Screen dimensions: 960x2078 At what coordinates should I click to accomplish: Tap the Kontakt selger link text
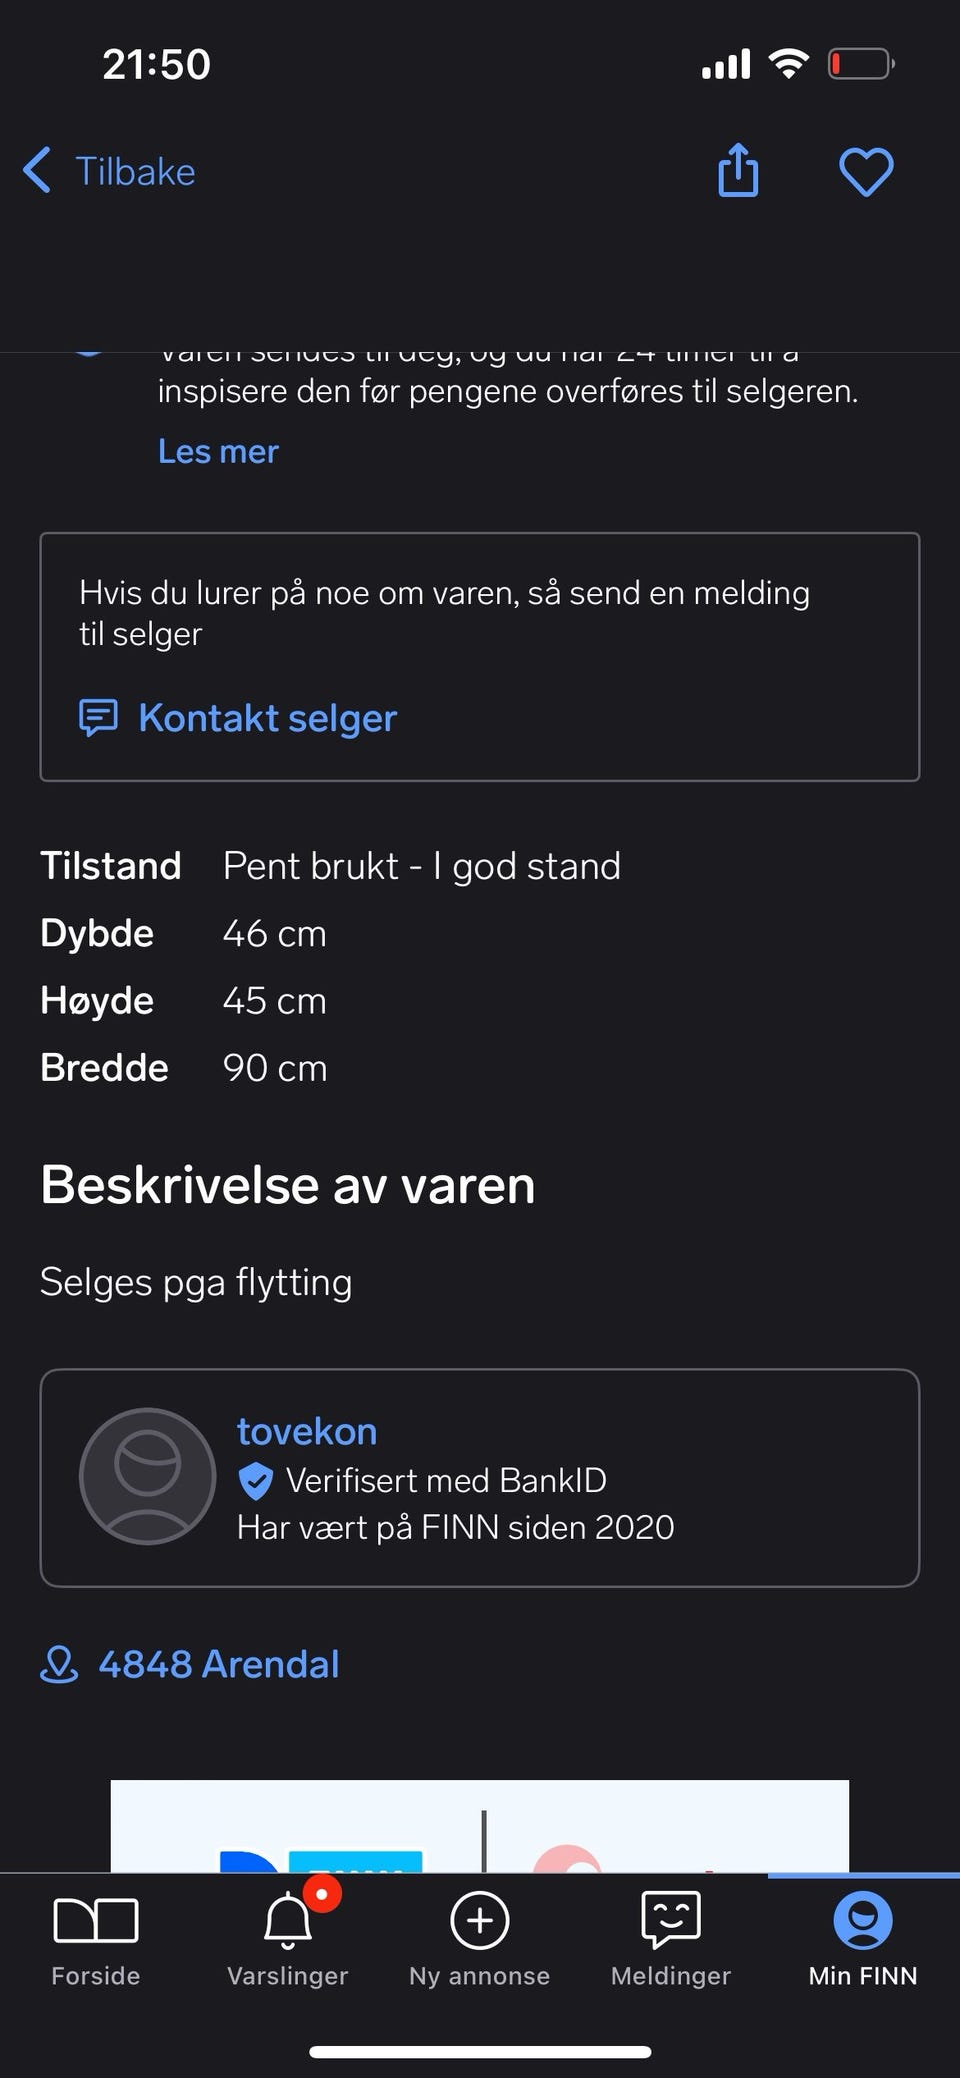pyautogui.click(x=268, y=718)
